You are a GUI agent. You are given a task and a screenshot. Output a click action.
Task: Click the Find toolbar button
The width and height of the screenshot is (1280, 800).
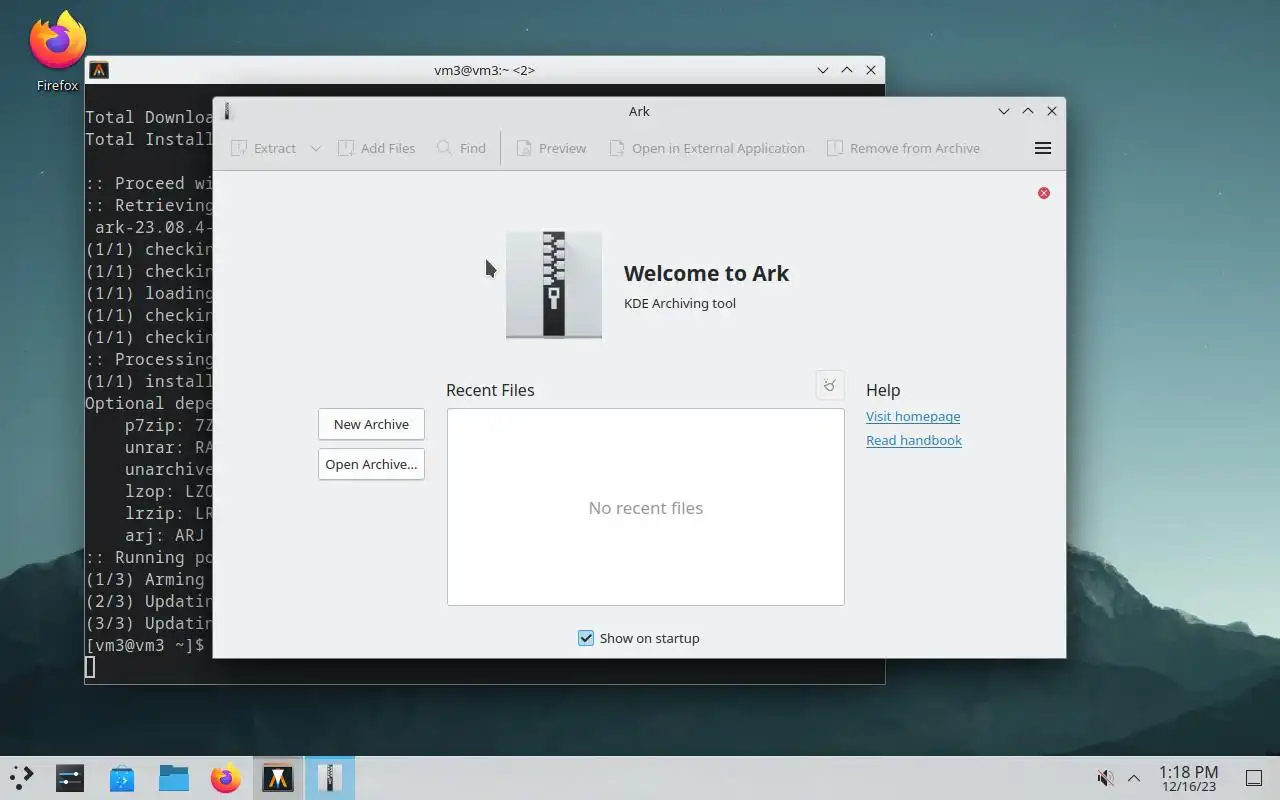pyautogui.click(x=461, y=148)
